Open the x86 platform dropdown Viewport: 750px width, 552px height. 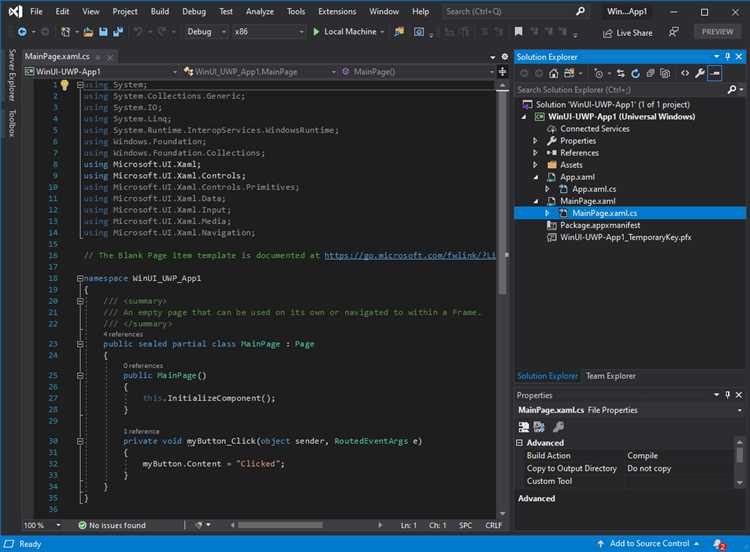point(269,32)
